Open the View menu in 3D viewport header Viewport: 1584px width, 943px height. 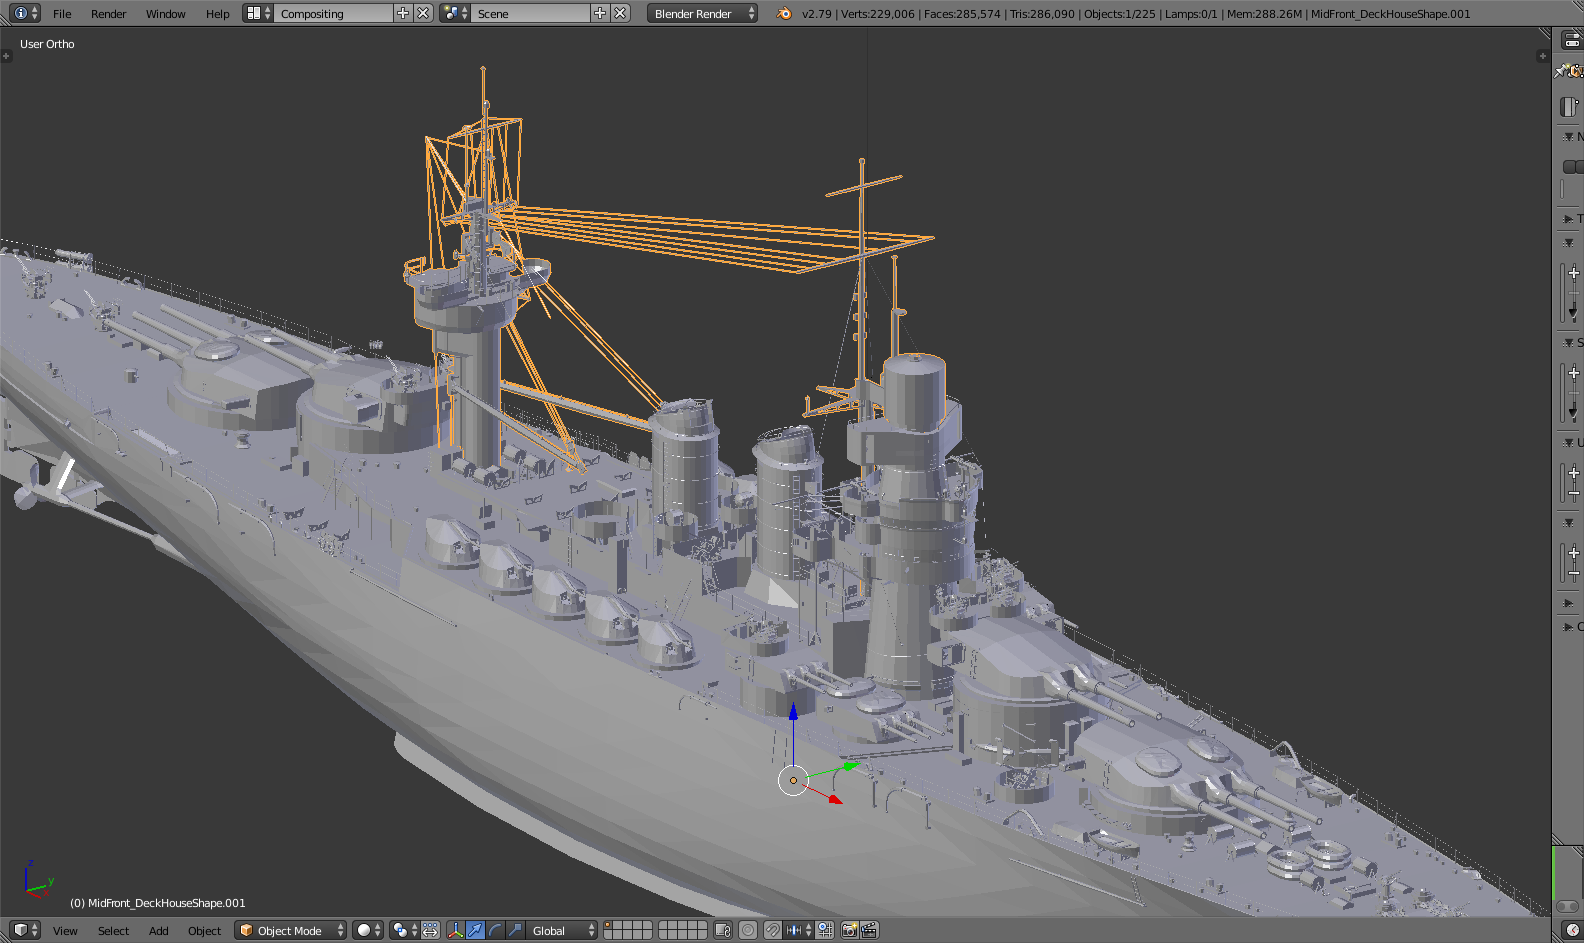coord(65,931)
